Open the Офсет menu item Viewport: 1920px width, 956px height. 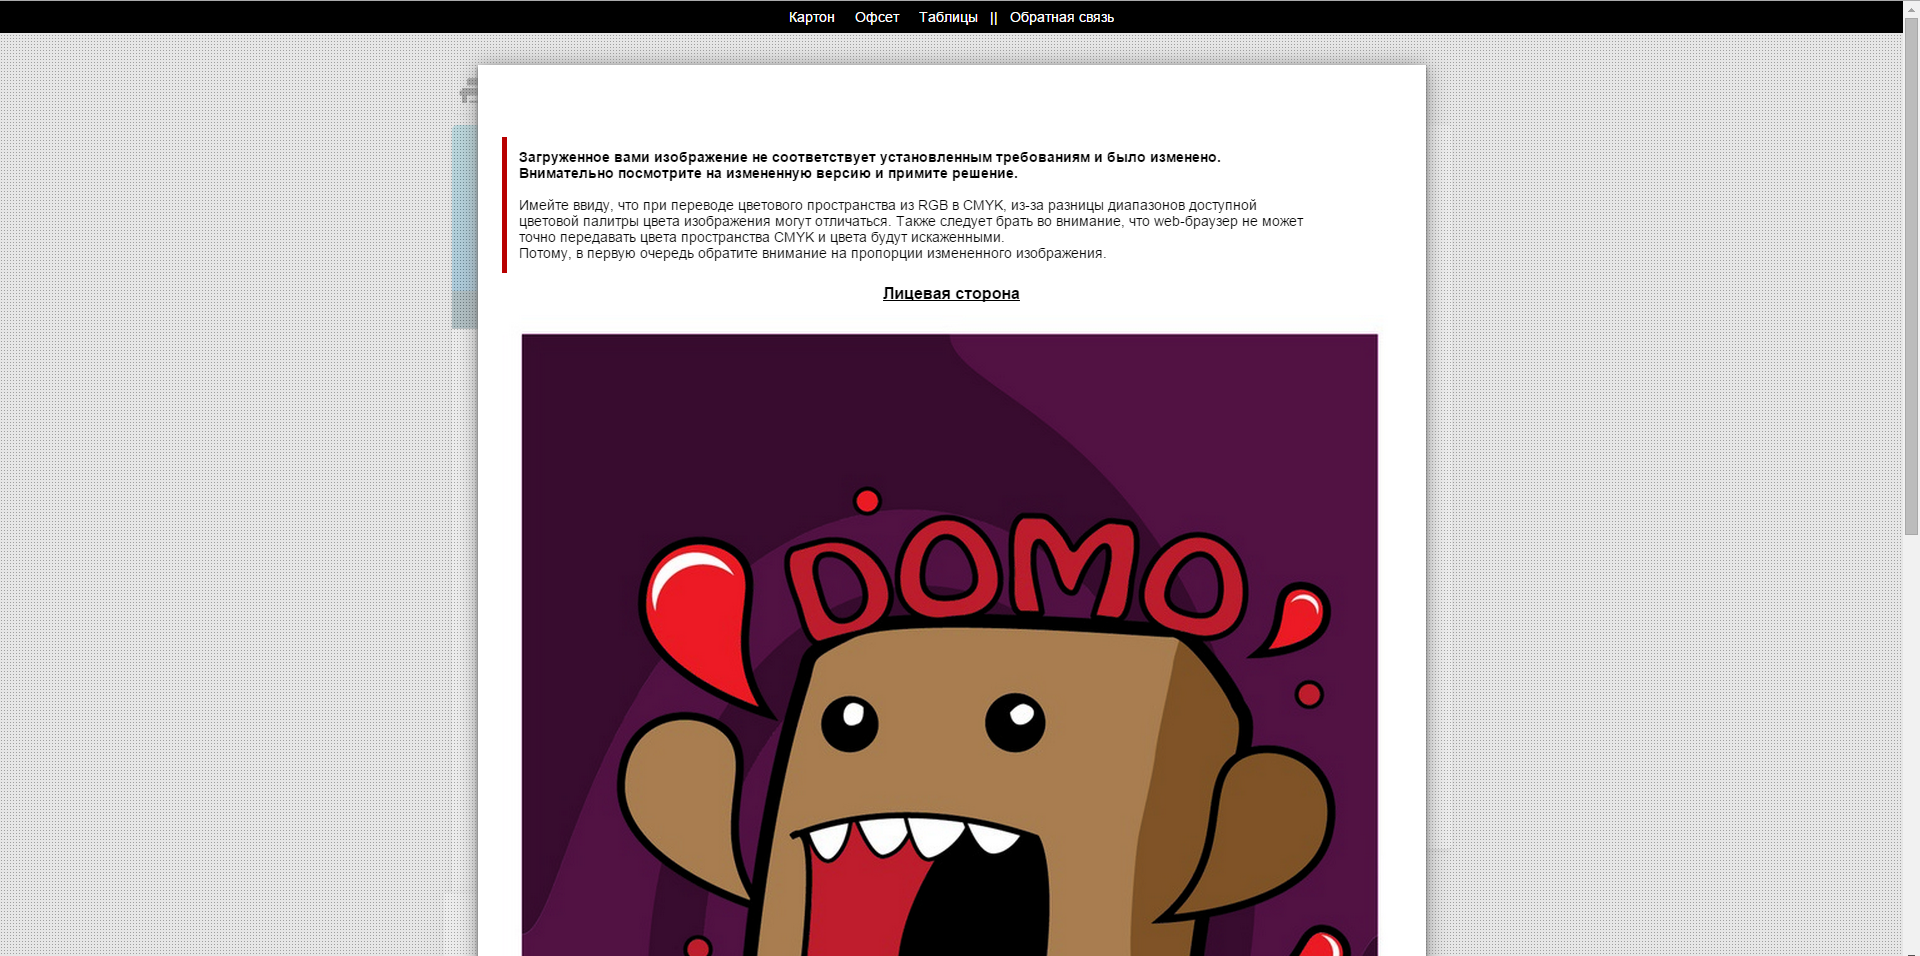[877, 17]
